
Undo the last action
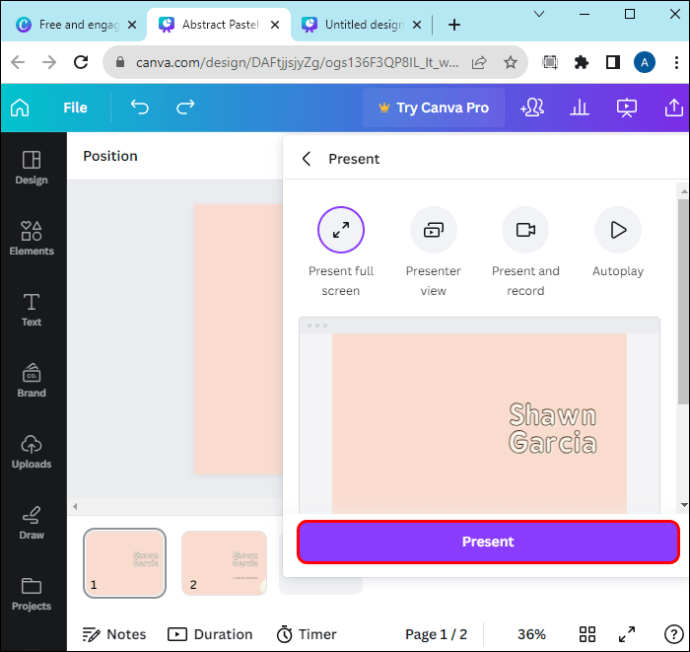pos(140,107)
